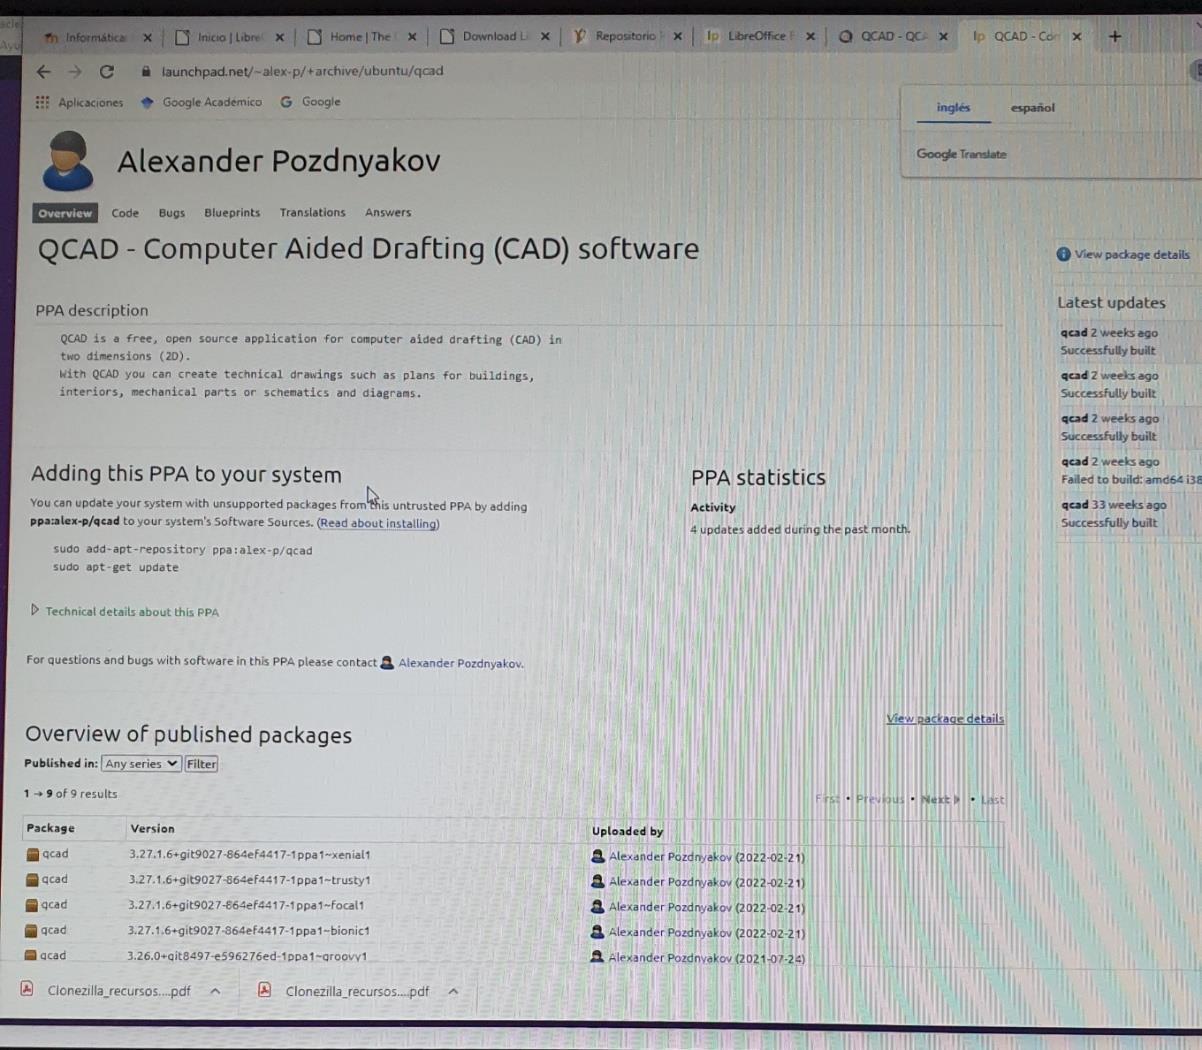Viewport: 1202px width, 1050px height.
Task: Click the site lock icon in address bar
Action: [x=146, y=71]
